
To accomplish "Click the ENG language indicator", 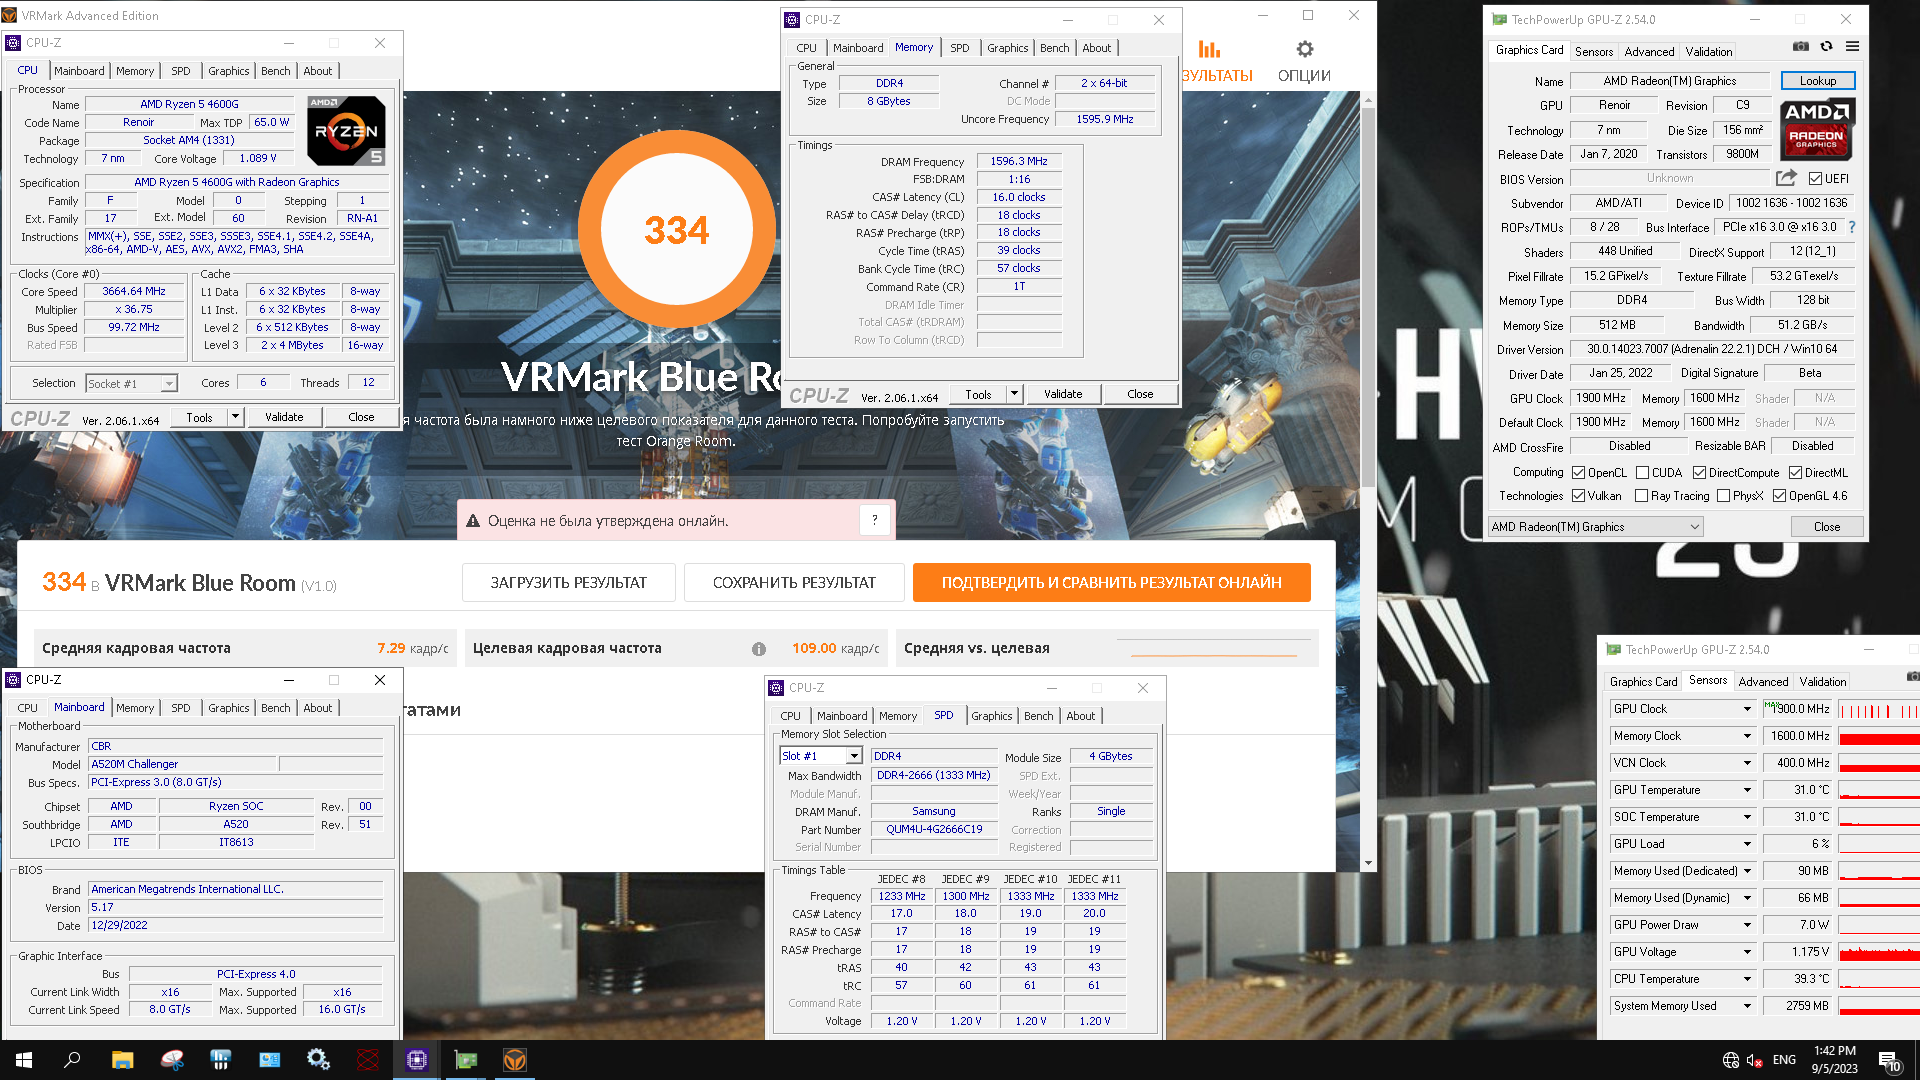I will click(1784, 1060).
